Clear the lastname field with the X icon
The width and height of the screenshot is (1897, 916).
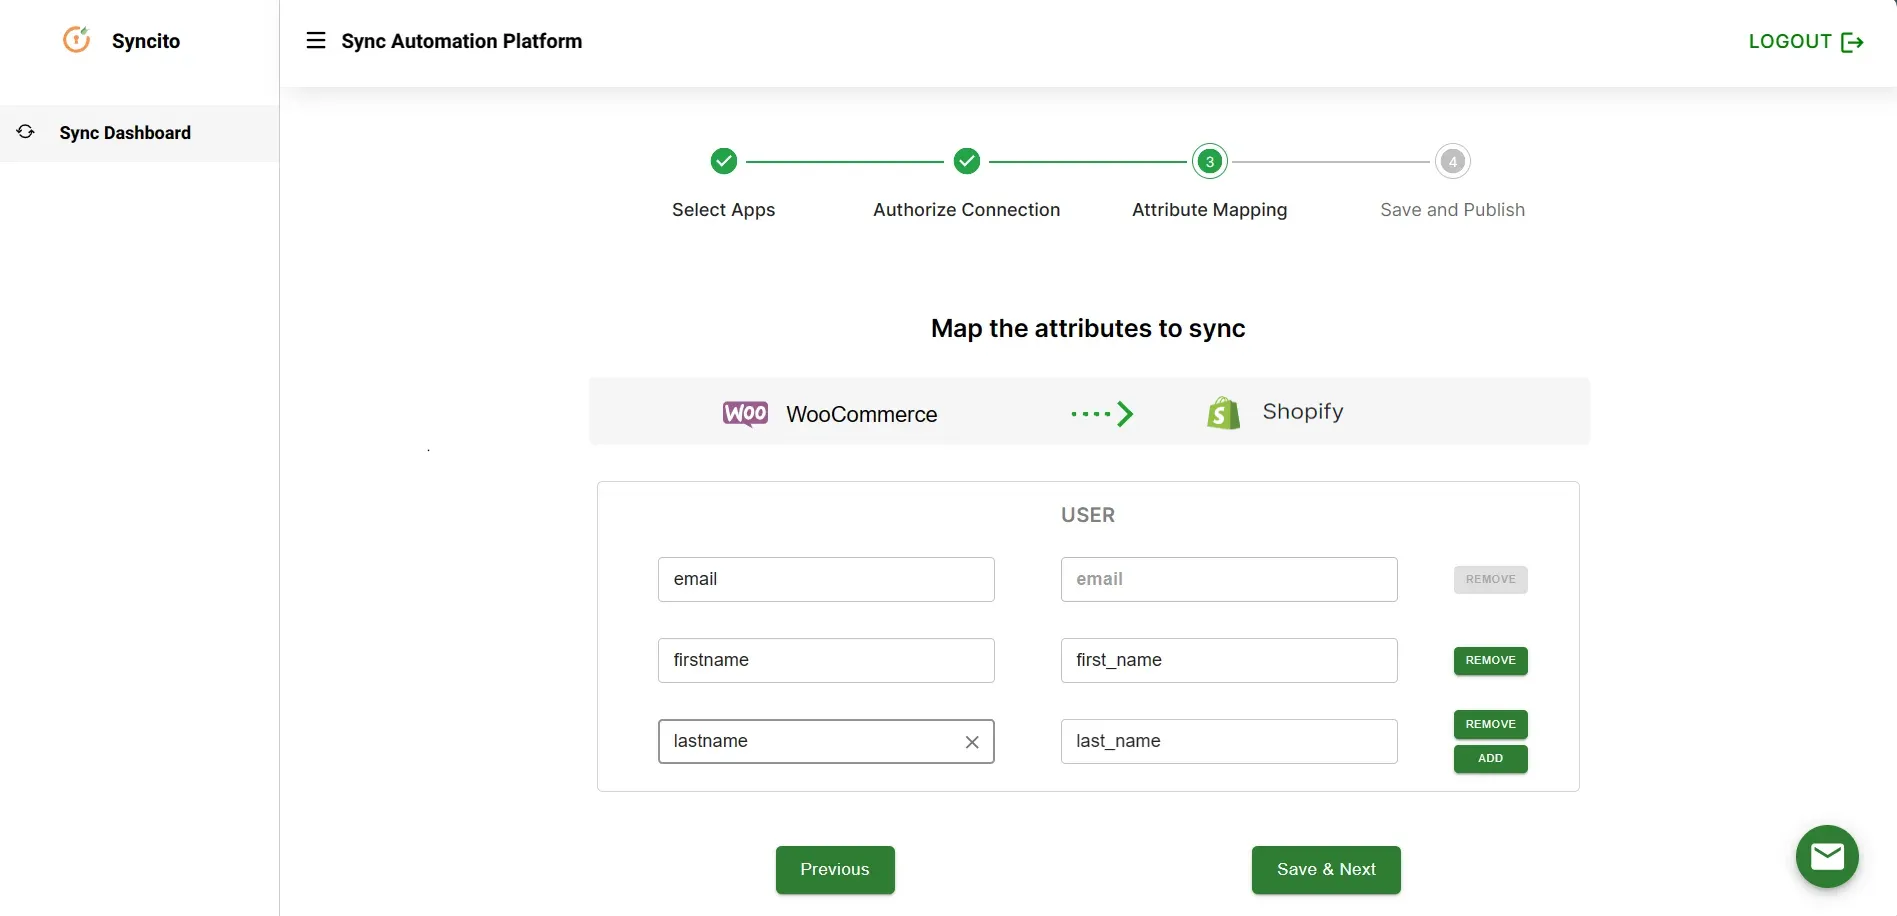[971, 742]
